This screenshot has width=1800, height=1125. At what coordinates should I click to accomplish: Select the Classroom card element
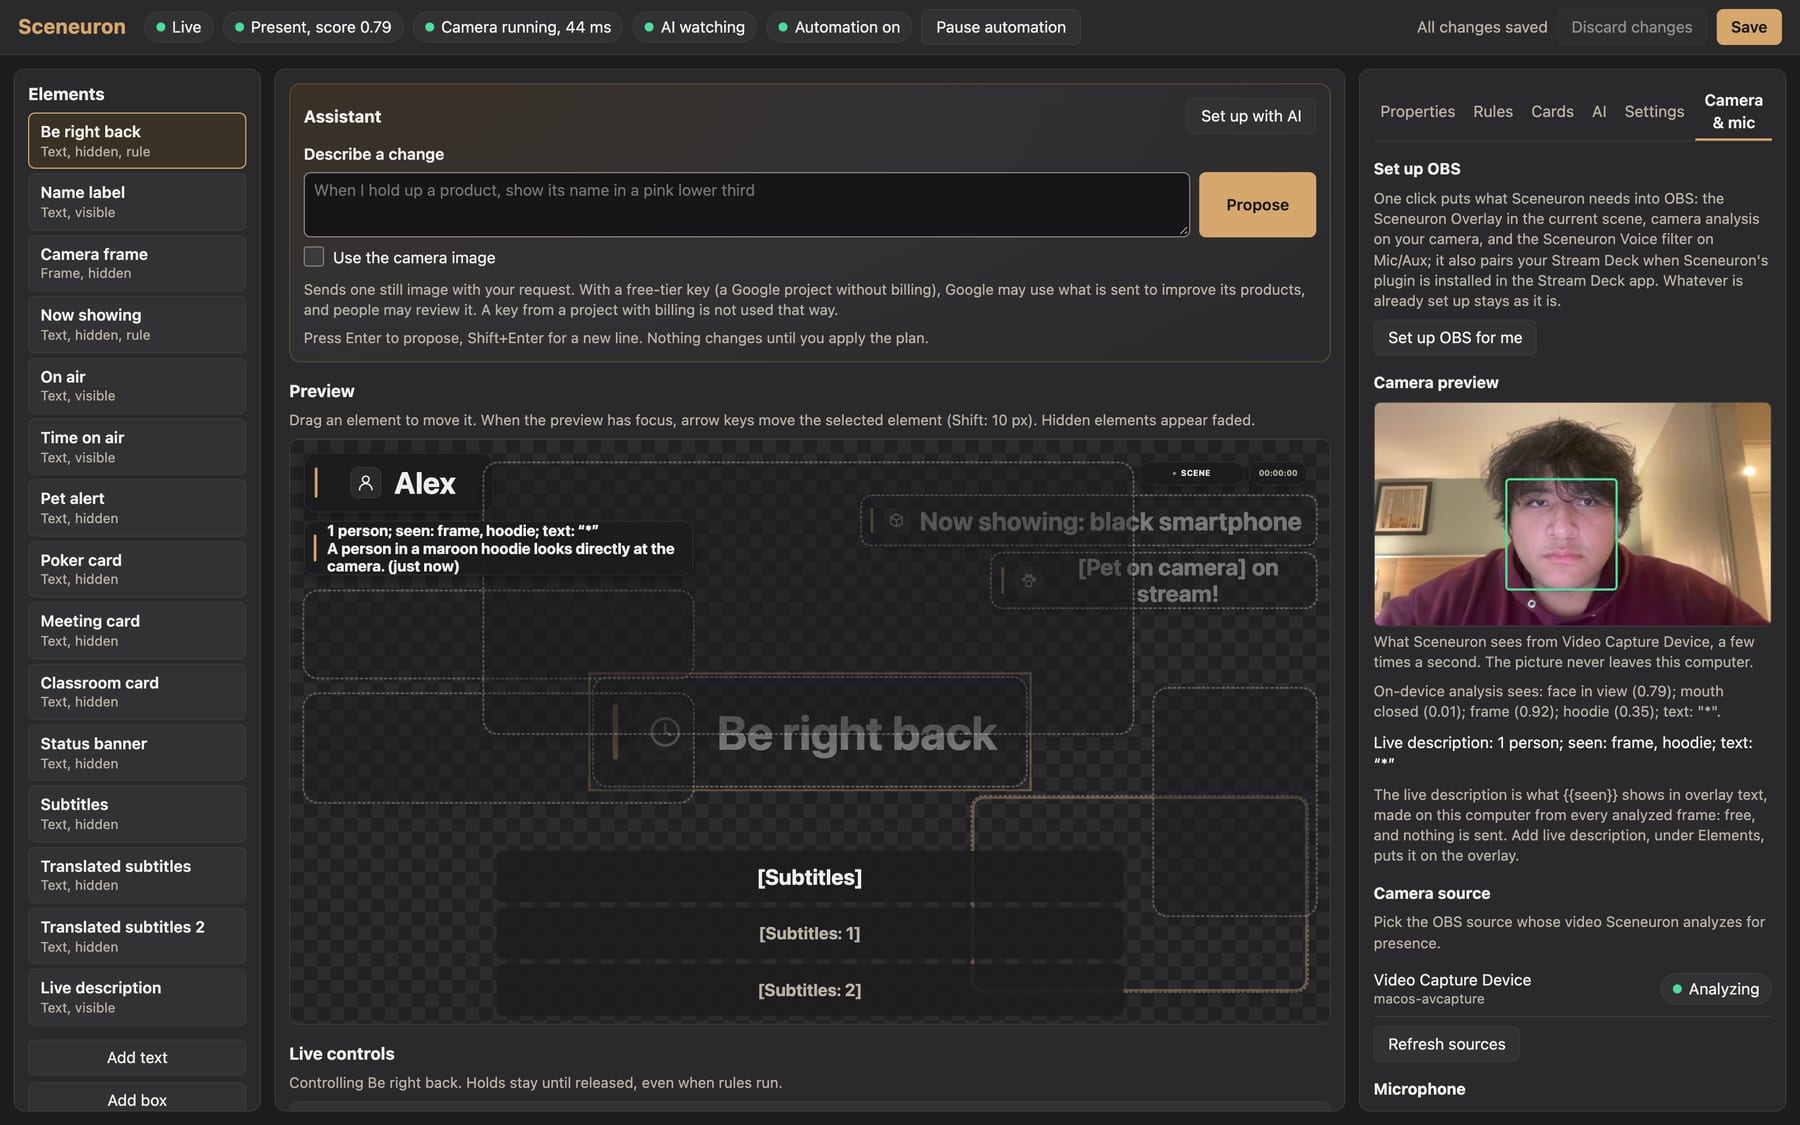click(x=137, y=692)
